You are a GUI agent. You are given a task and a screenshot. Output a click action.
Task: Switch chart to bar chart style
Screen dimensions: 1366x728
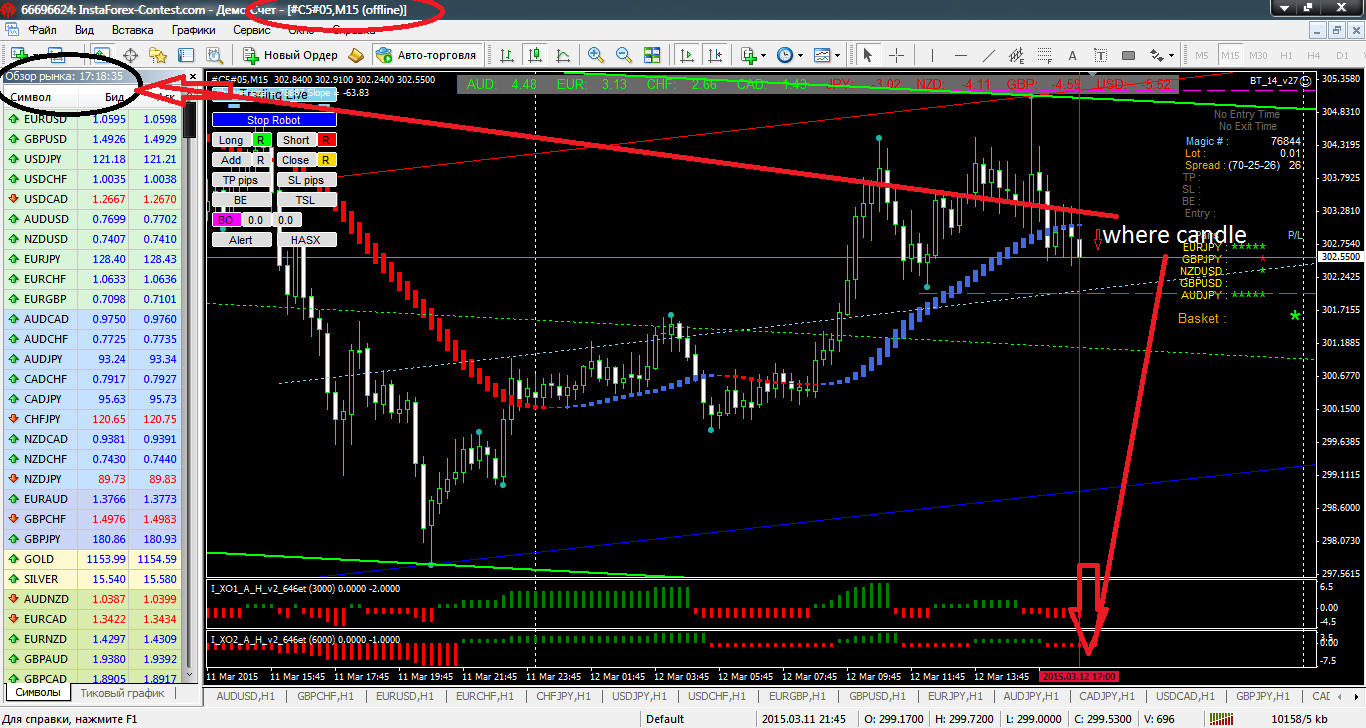508,54
